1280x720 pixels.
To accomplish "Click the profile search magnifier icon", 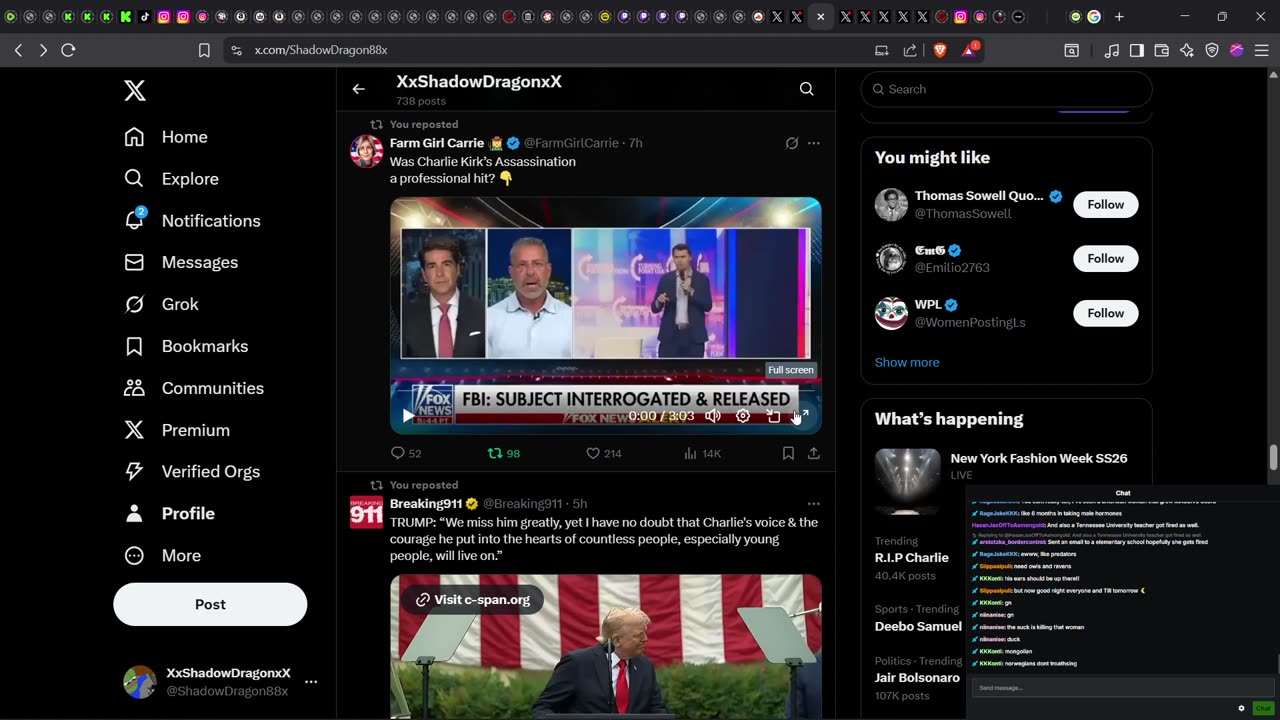I will tap(806, 89).
